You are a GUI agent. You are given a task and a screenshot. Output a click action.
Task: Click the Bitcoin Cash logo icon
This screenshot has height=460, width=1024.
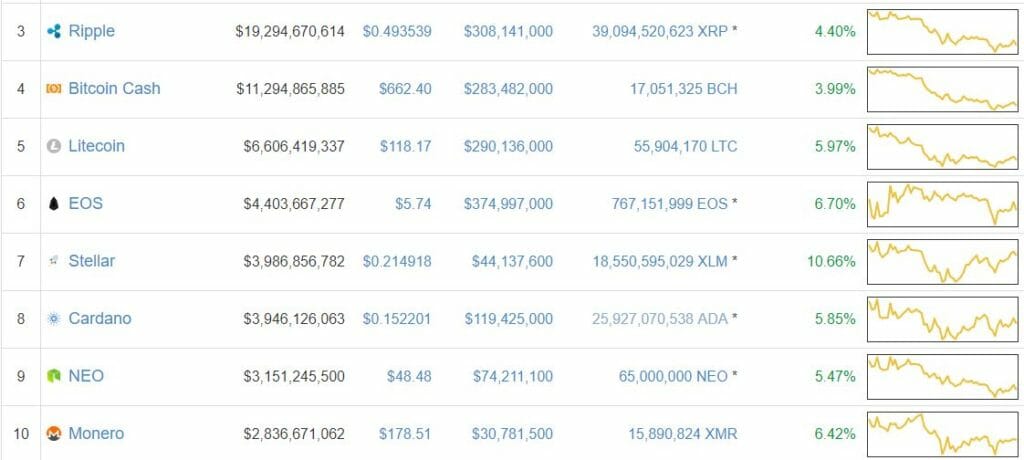pyautogui.click(x=54, y=89)
